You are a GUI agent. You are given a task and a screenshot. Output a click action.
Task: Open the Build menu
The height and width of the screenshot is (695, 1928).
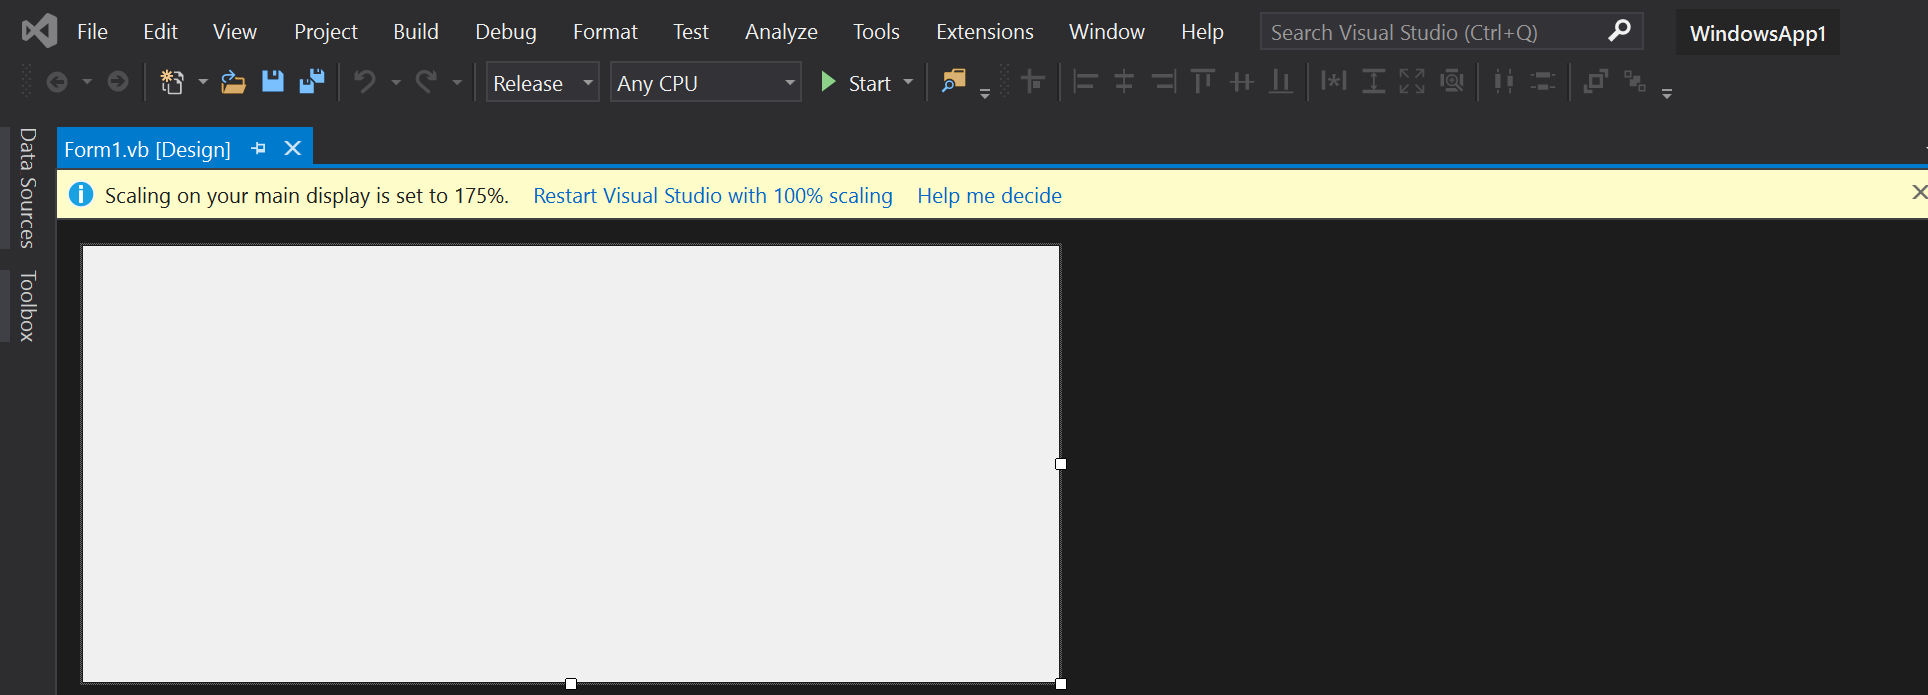[416, 32]
